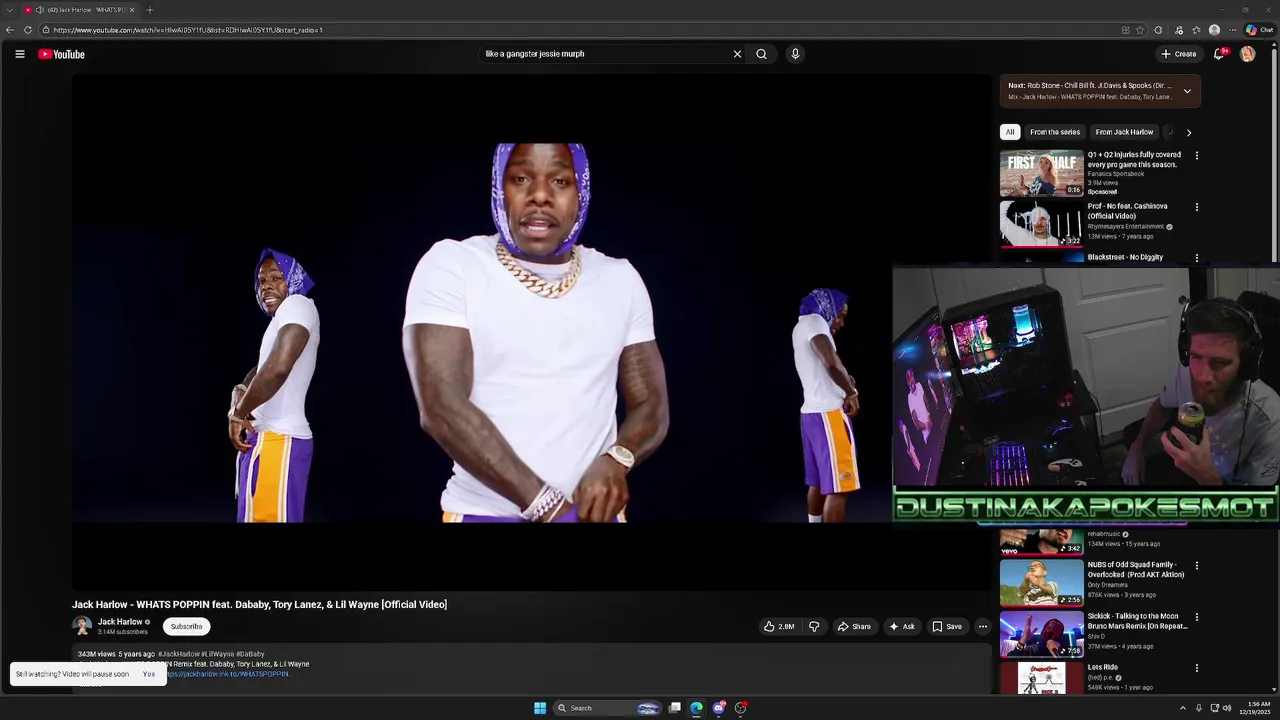This screenshot has width=1280, height=720.
Task: Open Jack Harlow channel avatar
Action: pyautogui.click(x=82, y=626)
